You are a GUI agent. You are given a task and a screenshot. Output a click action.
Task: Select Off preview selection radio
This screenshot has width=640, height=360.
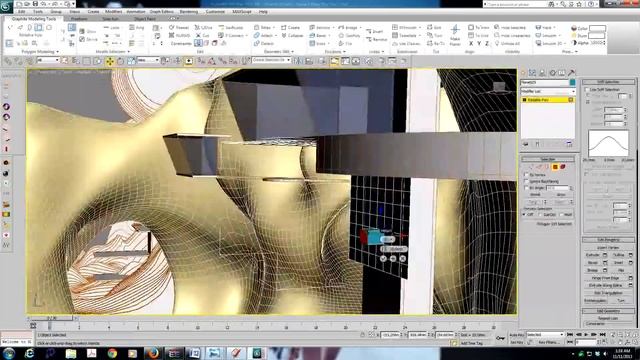coord(524,214)
